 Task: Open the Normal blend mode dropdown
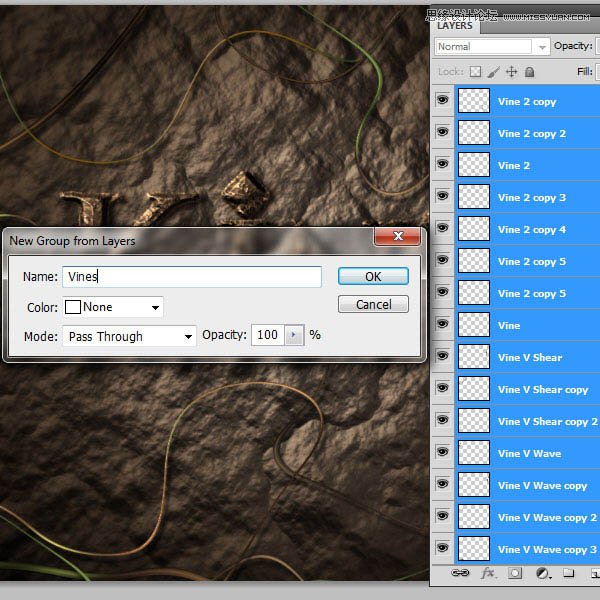tap(492, 47)
